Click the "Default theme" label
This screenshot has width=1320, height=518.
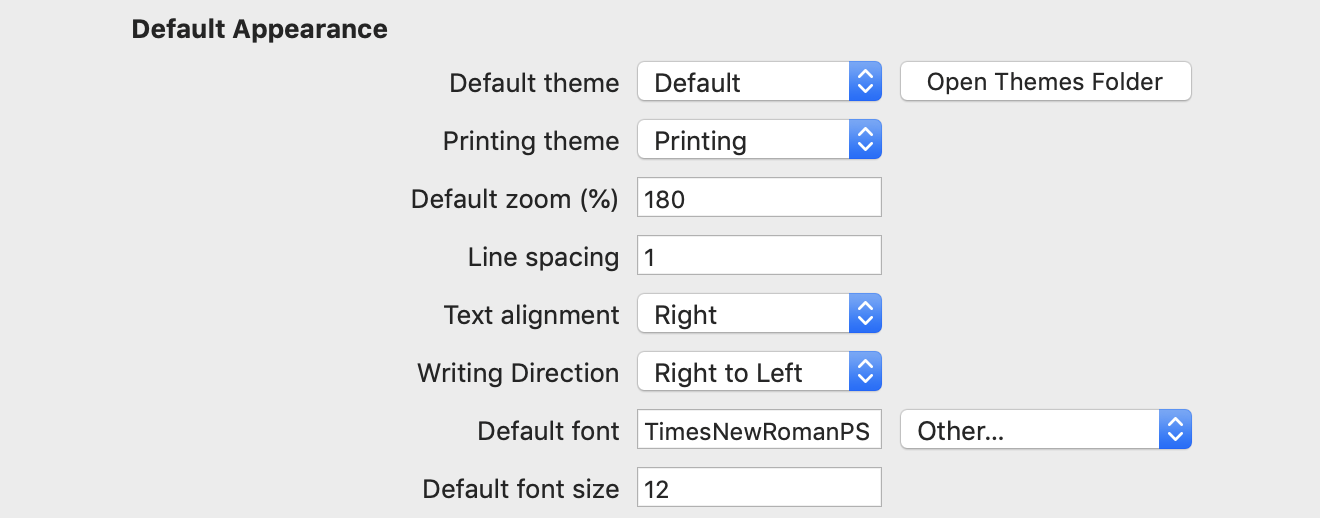pyautogui.click(x=534, y=83)
